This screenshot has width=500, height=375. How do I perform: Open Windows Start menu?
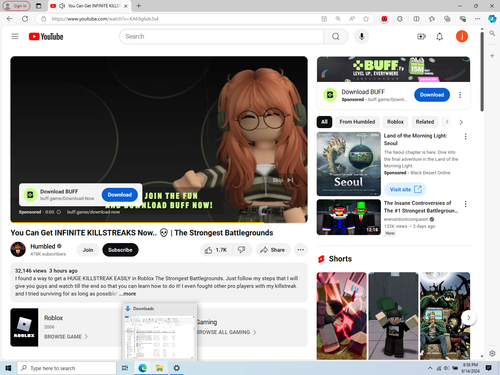[8, 368]
